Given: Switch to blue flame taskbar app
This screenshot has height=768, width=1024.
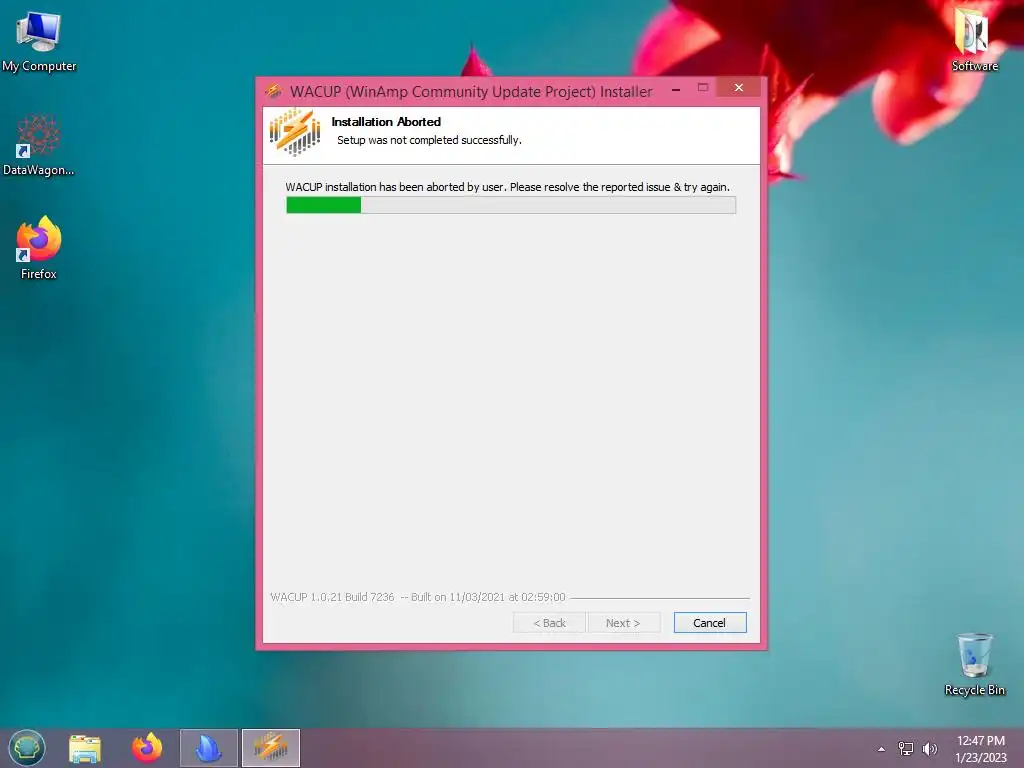Looking at the screenshot, I should (209, 748).
